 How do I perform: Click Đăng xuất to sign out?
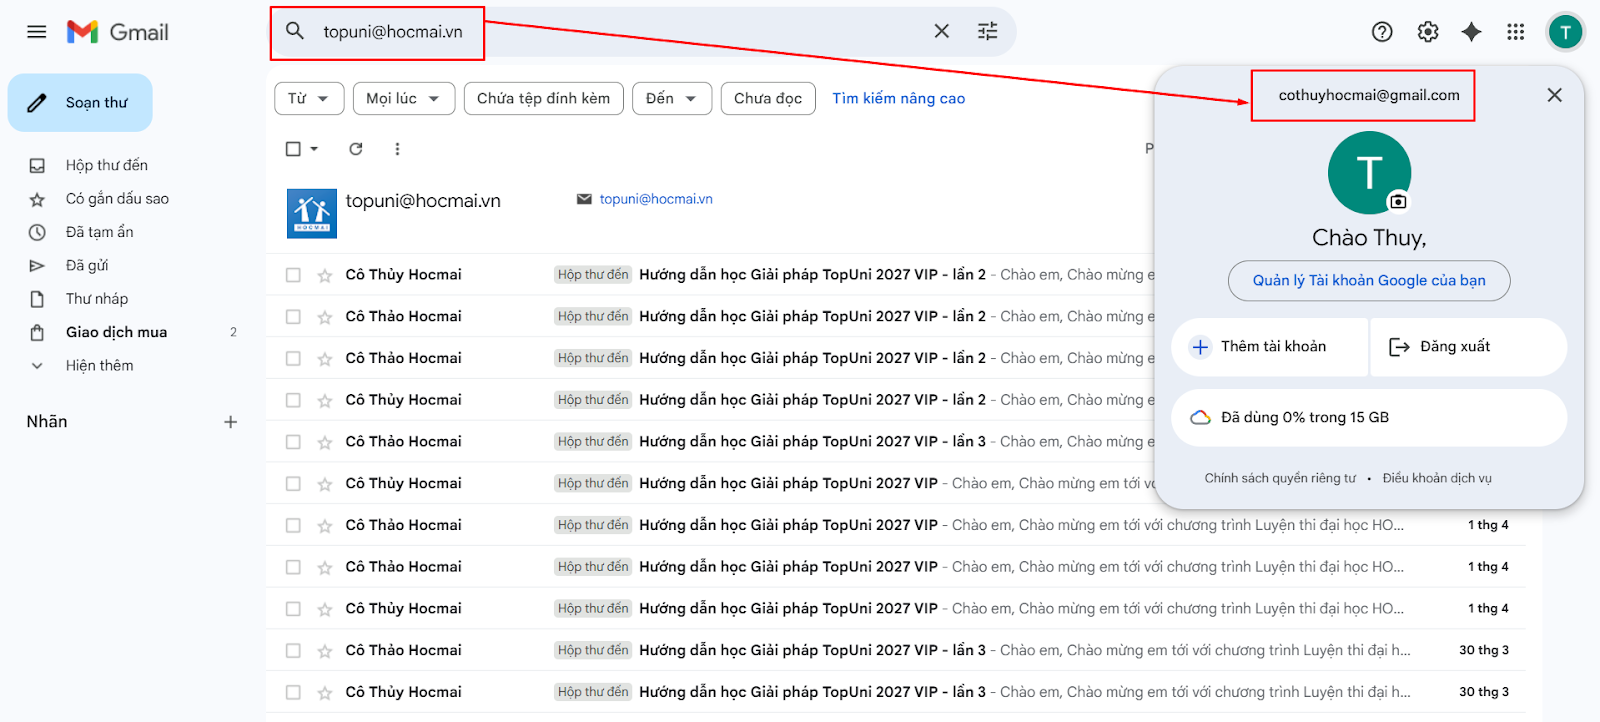[x=1468, y=347]
